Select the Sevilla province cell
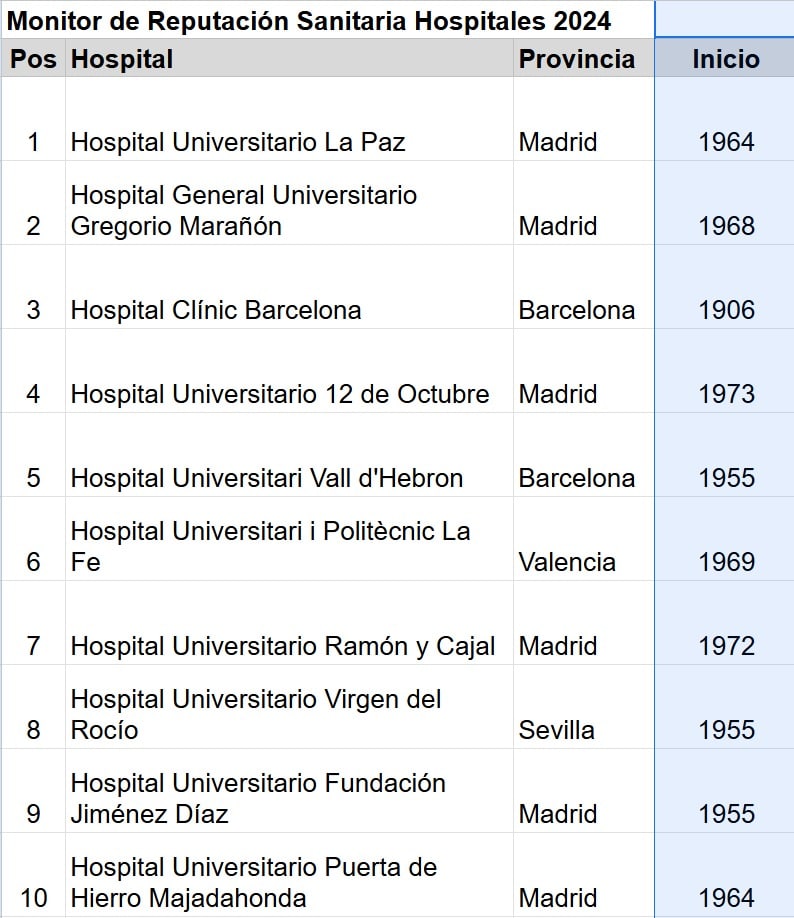 (x=556, y=730)
